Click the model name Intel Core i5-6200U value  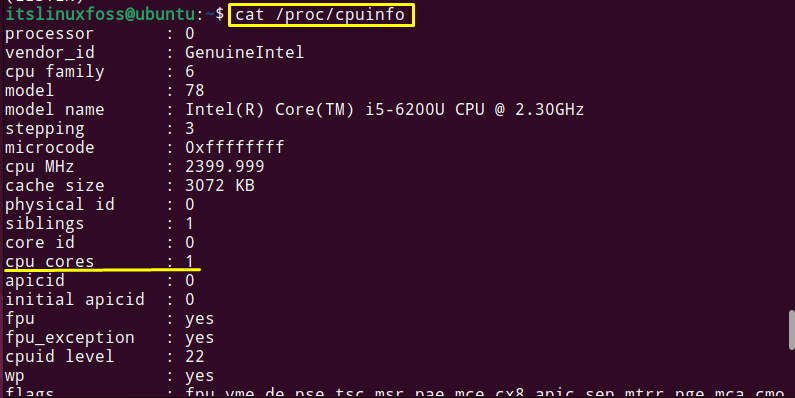coord(384,110)
